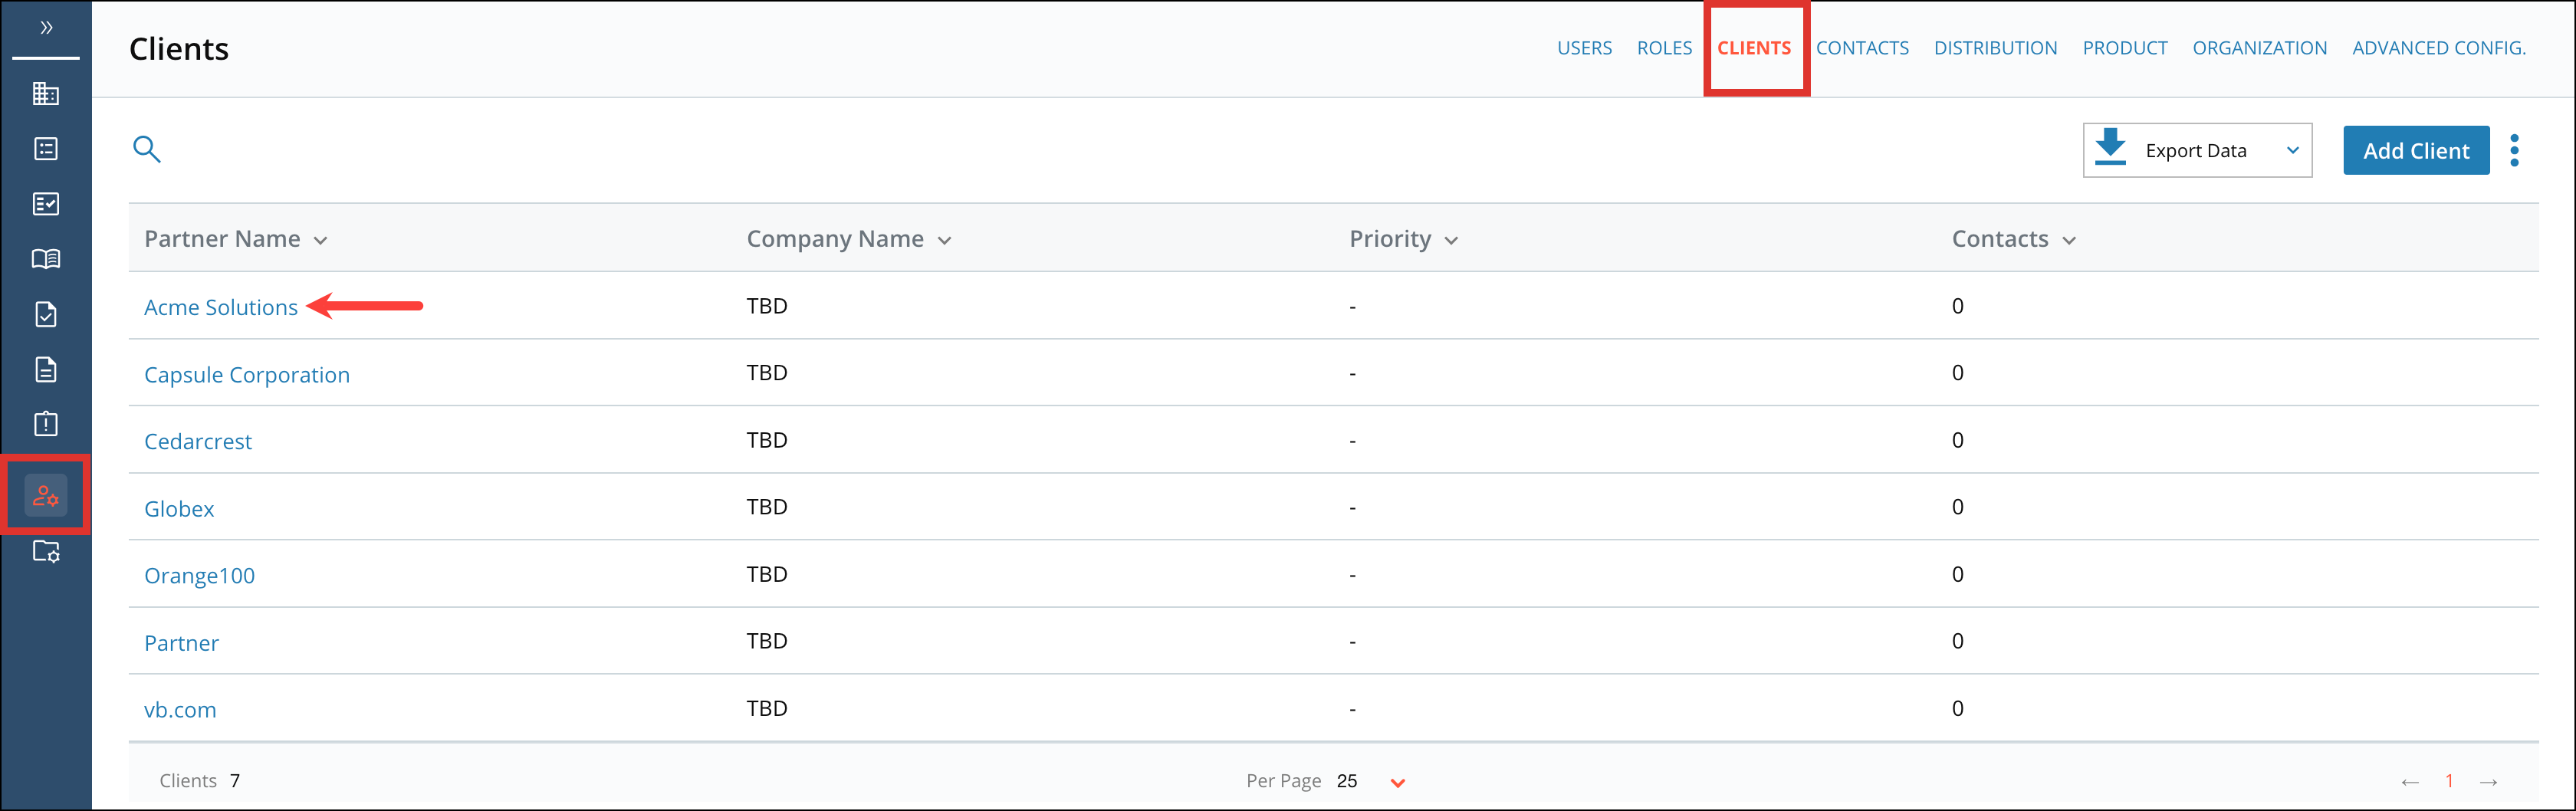Go to next page arrow
Screen dimensions: 2576x811
(2489, 782)
